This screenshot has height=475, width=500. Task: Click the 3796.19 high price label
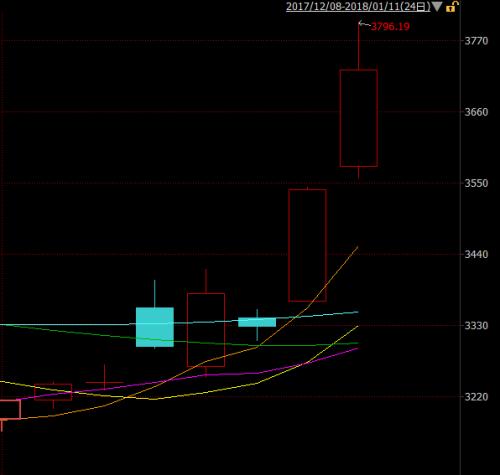click(390, 27)
